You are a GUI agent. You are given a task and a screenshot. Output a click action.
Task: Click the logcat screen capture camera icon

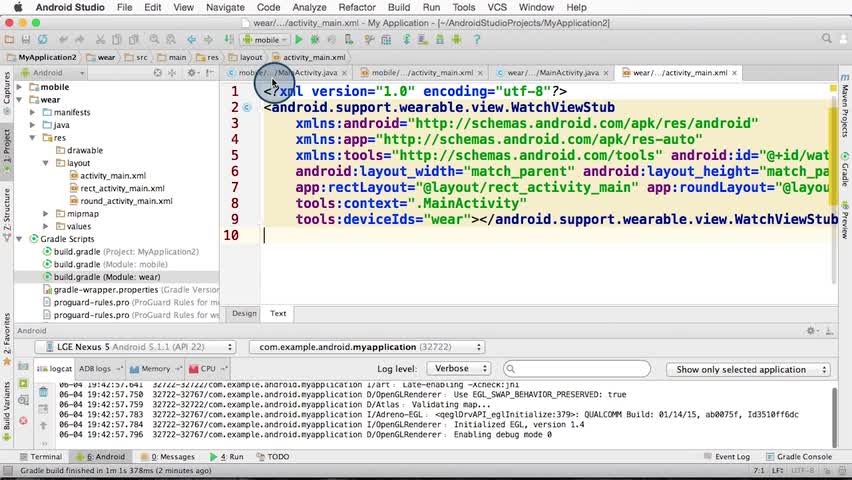click(x=23, y=366)
